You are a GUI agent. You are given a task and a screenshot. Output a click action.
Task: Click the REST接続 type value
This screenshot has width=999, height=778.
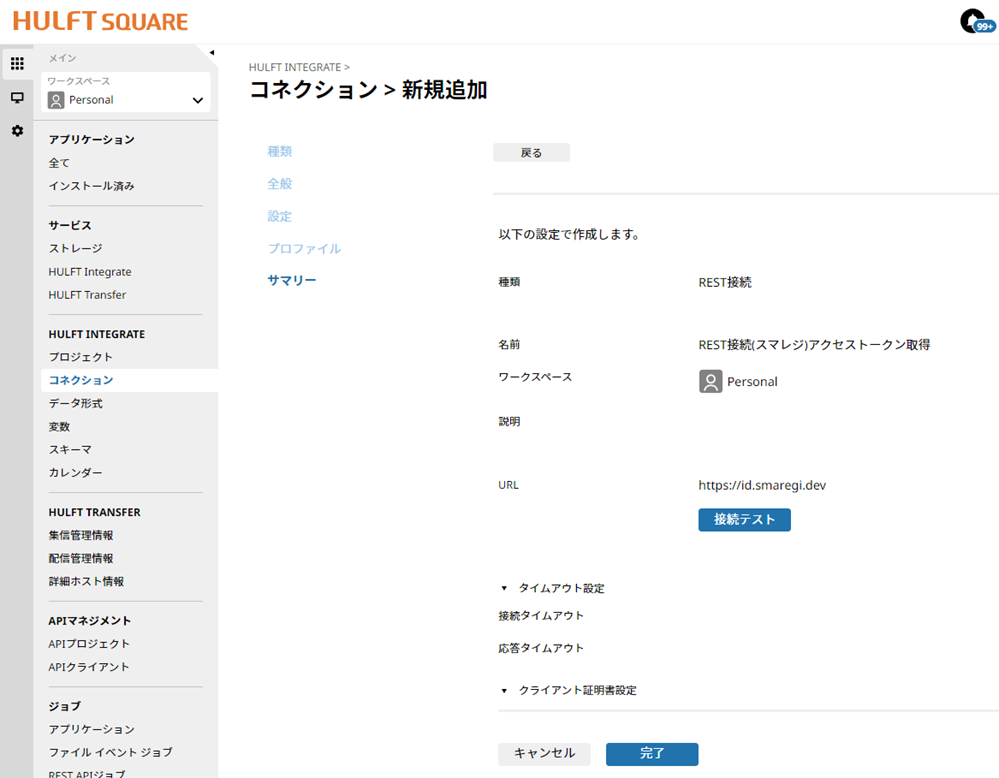tap(725, 282)
